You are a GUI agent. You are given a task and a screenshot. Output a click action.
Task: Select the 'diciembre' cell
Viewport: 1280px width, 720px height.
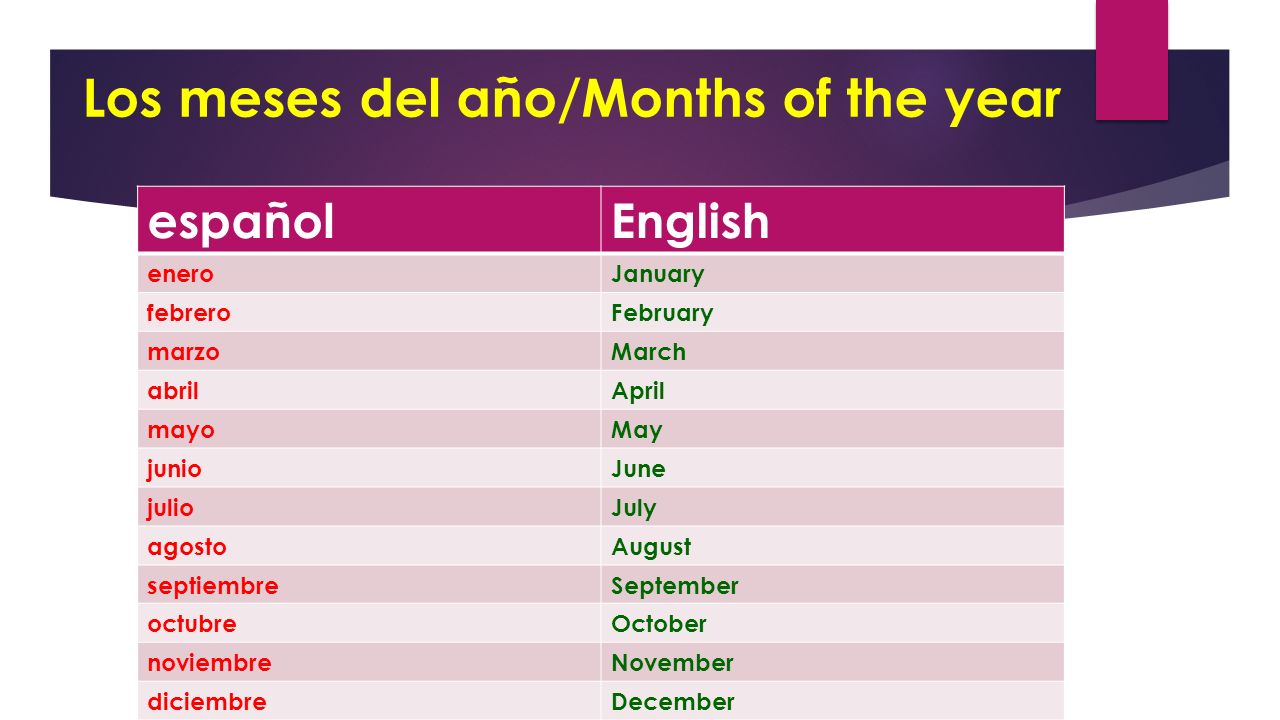click(369, 701)
